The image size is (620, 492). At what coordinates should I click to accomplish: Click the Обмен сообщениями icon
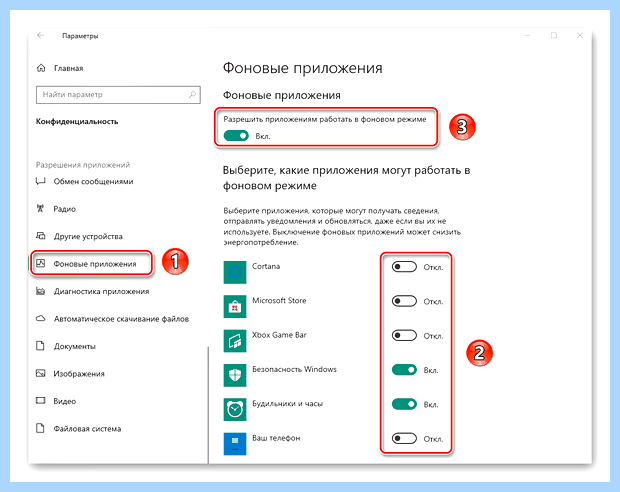point(40,181)
